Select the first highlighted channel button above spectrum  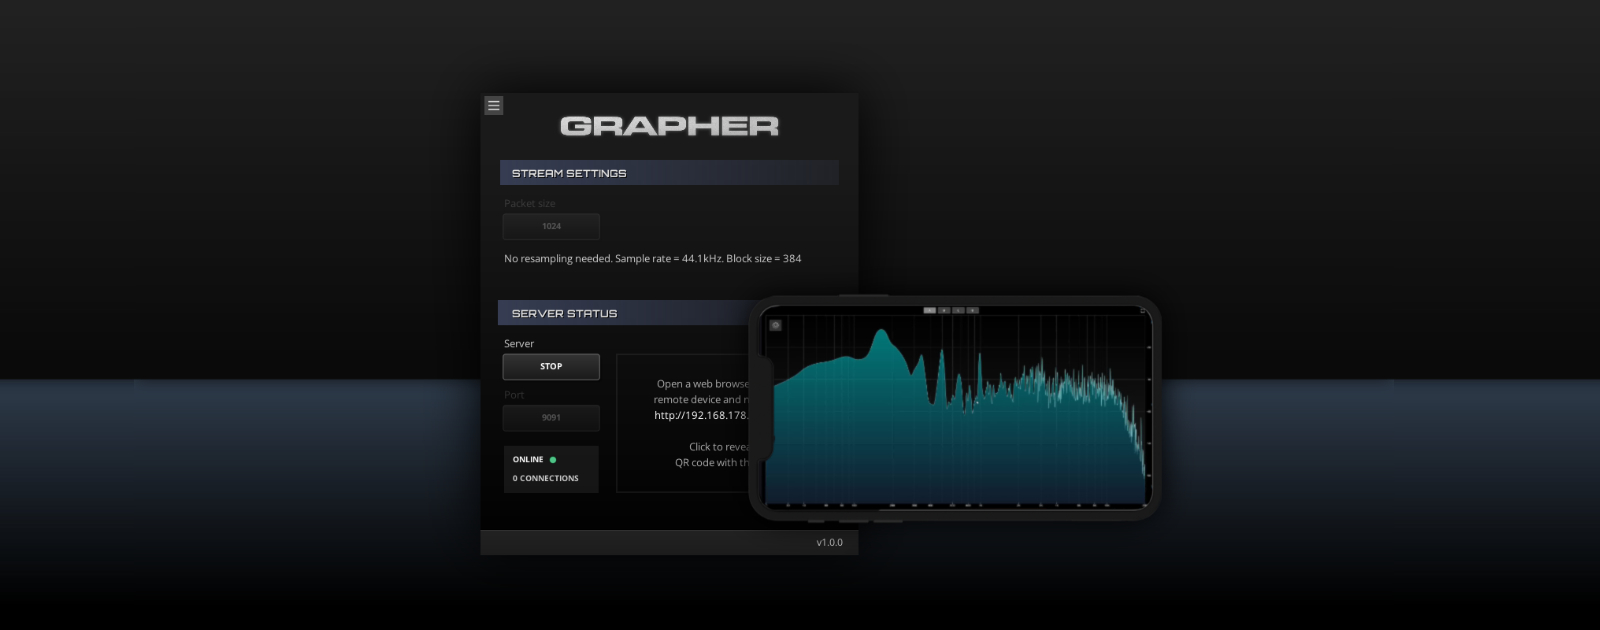pyautogui.click(x=929, y=311)
